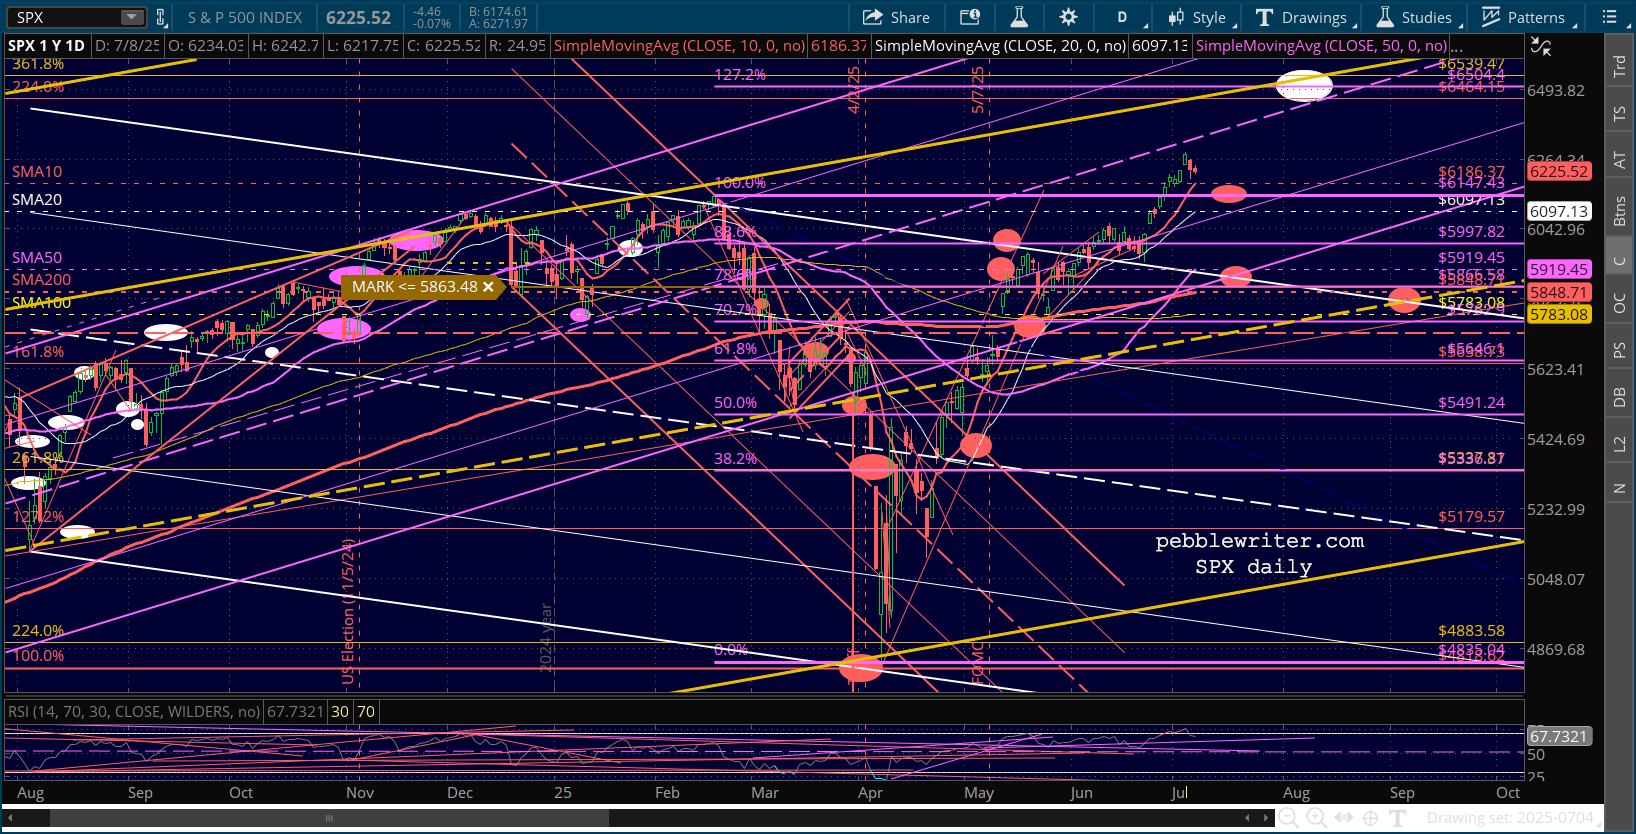Click the symbol link chain icon

pos(160,17)
